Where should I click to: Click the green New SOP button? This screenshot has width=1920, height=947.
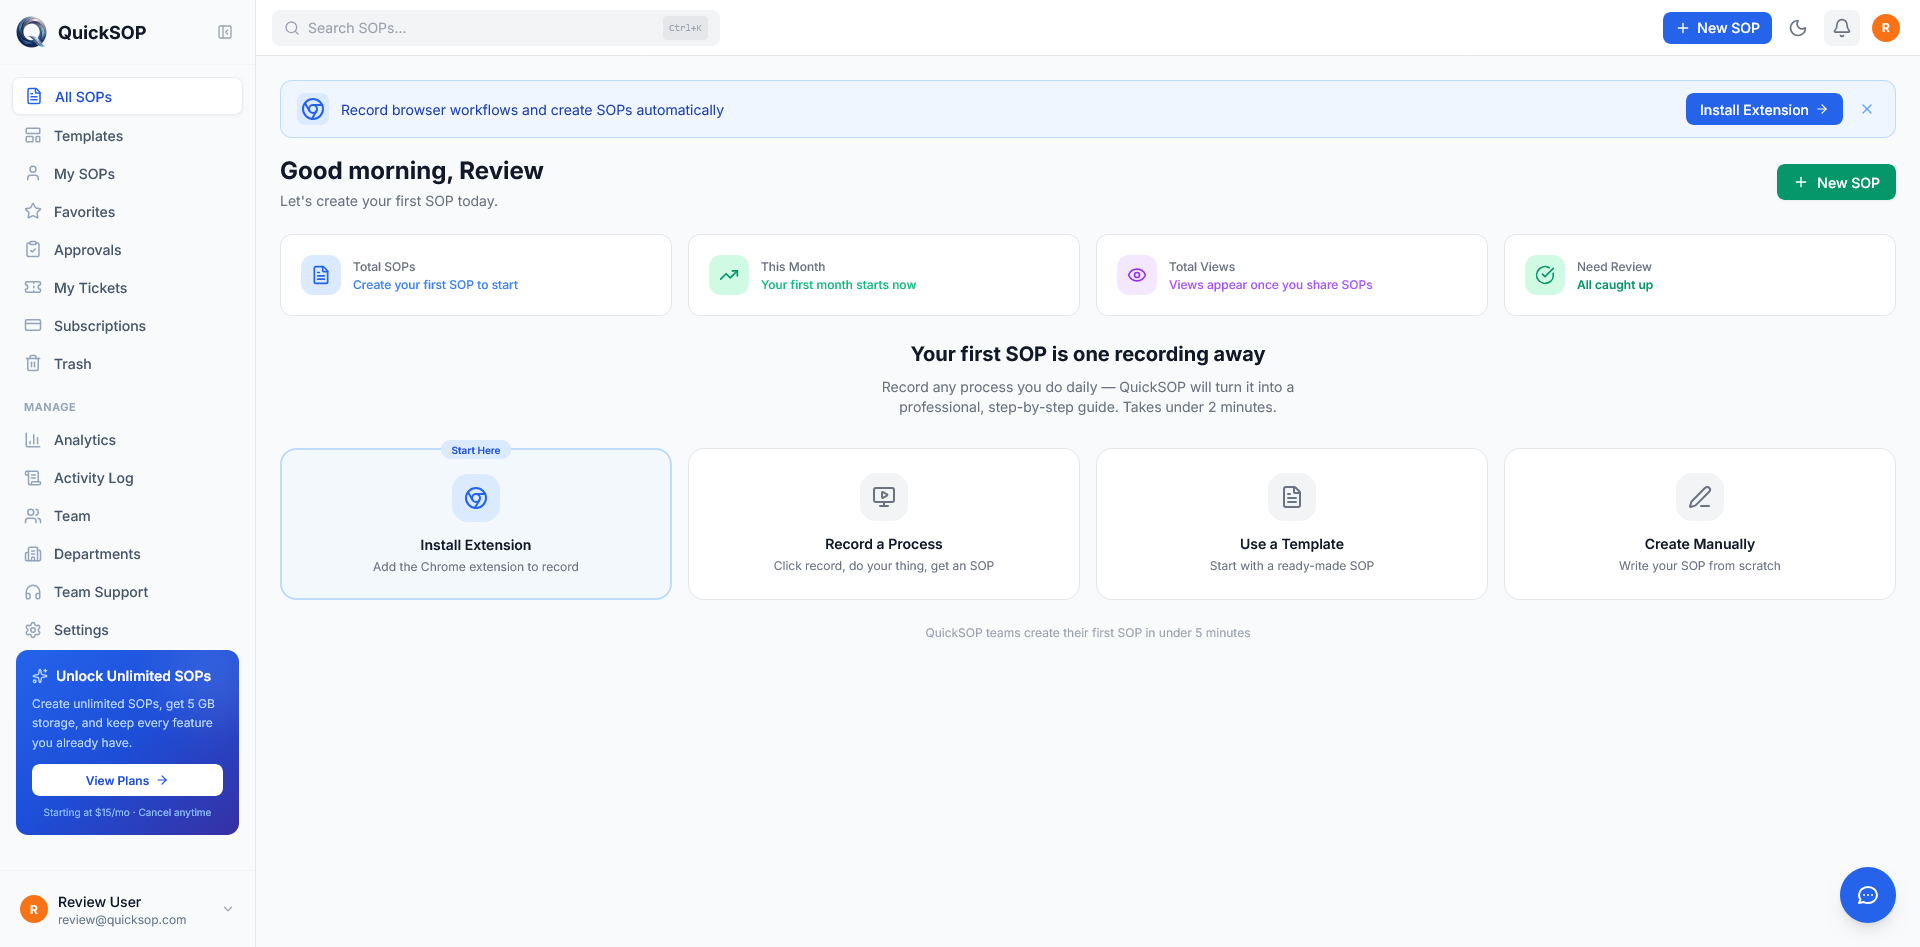(1836, 182)
